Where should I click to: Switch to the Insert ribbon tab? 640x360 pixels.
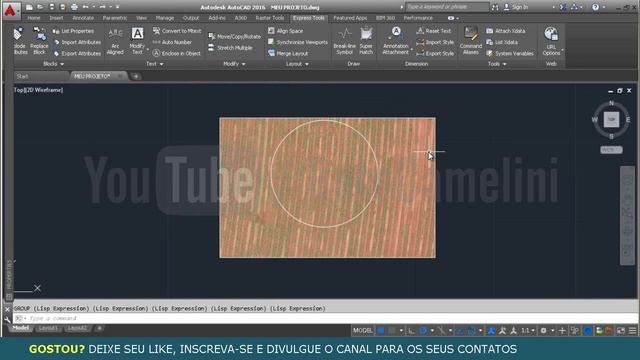56,18
